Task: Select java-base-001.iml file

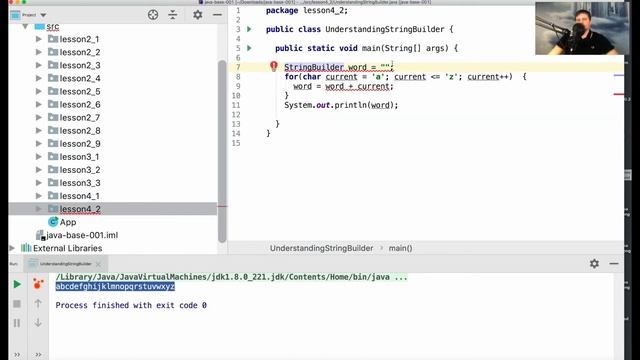Action: pos(82,235)
